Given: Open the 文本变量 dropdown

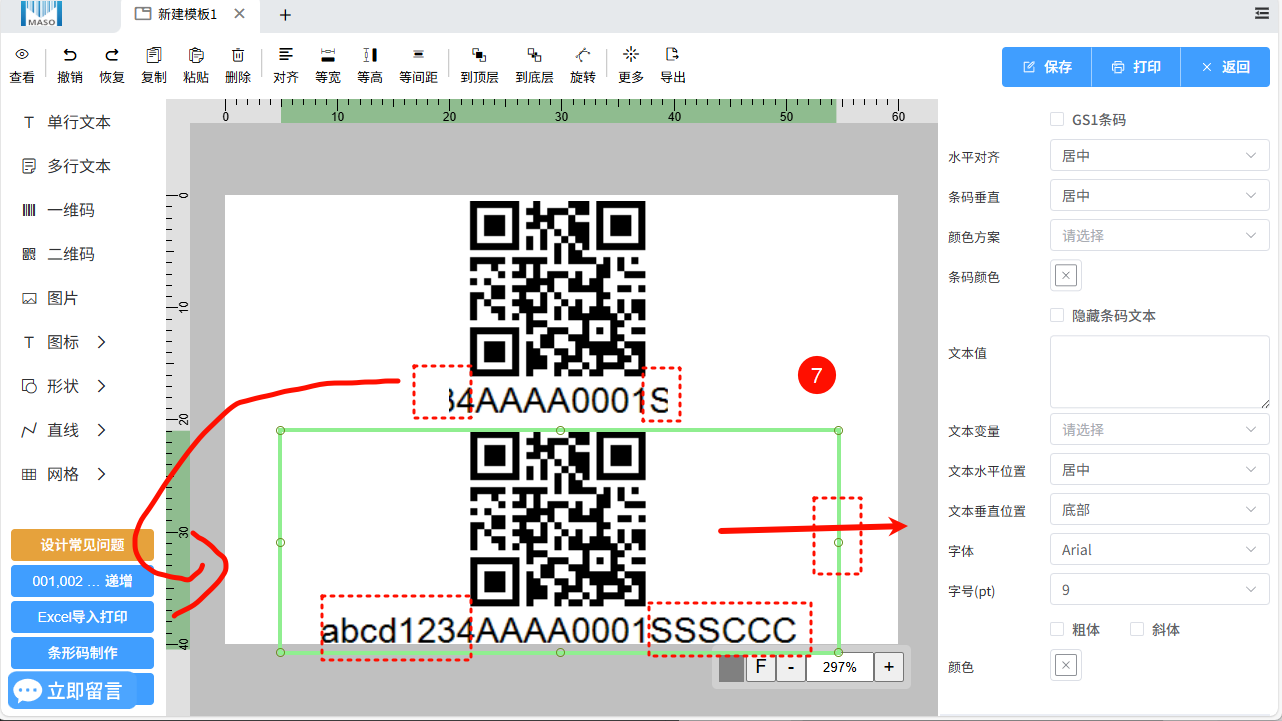Looking at the screenshot, I should tap(1160, 430).
